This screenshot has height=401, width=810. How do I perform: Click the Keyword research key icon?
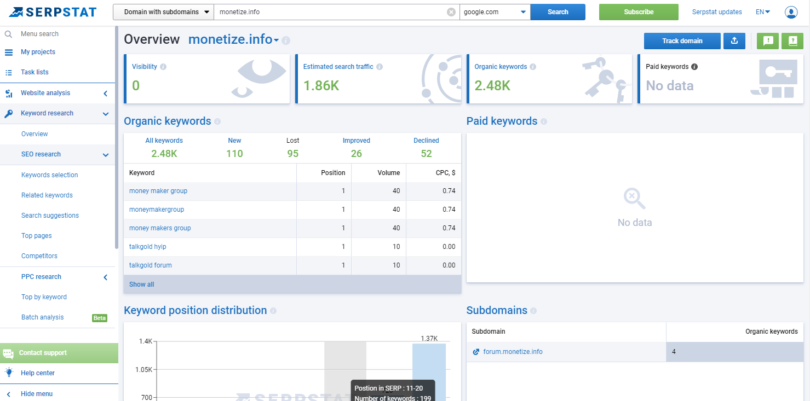pos(8,114)
